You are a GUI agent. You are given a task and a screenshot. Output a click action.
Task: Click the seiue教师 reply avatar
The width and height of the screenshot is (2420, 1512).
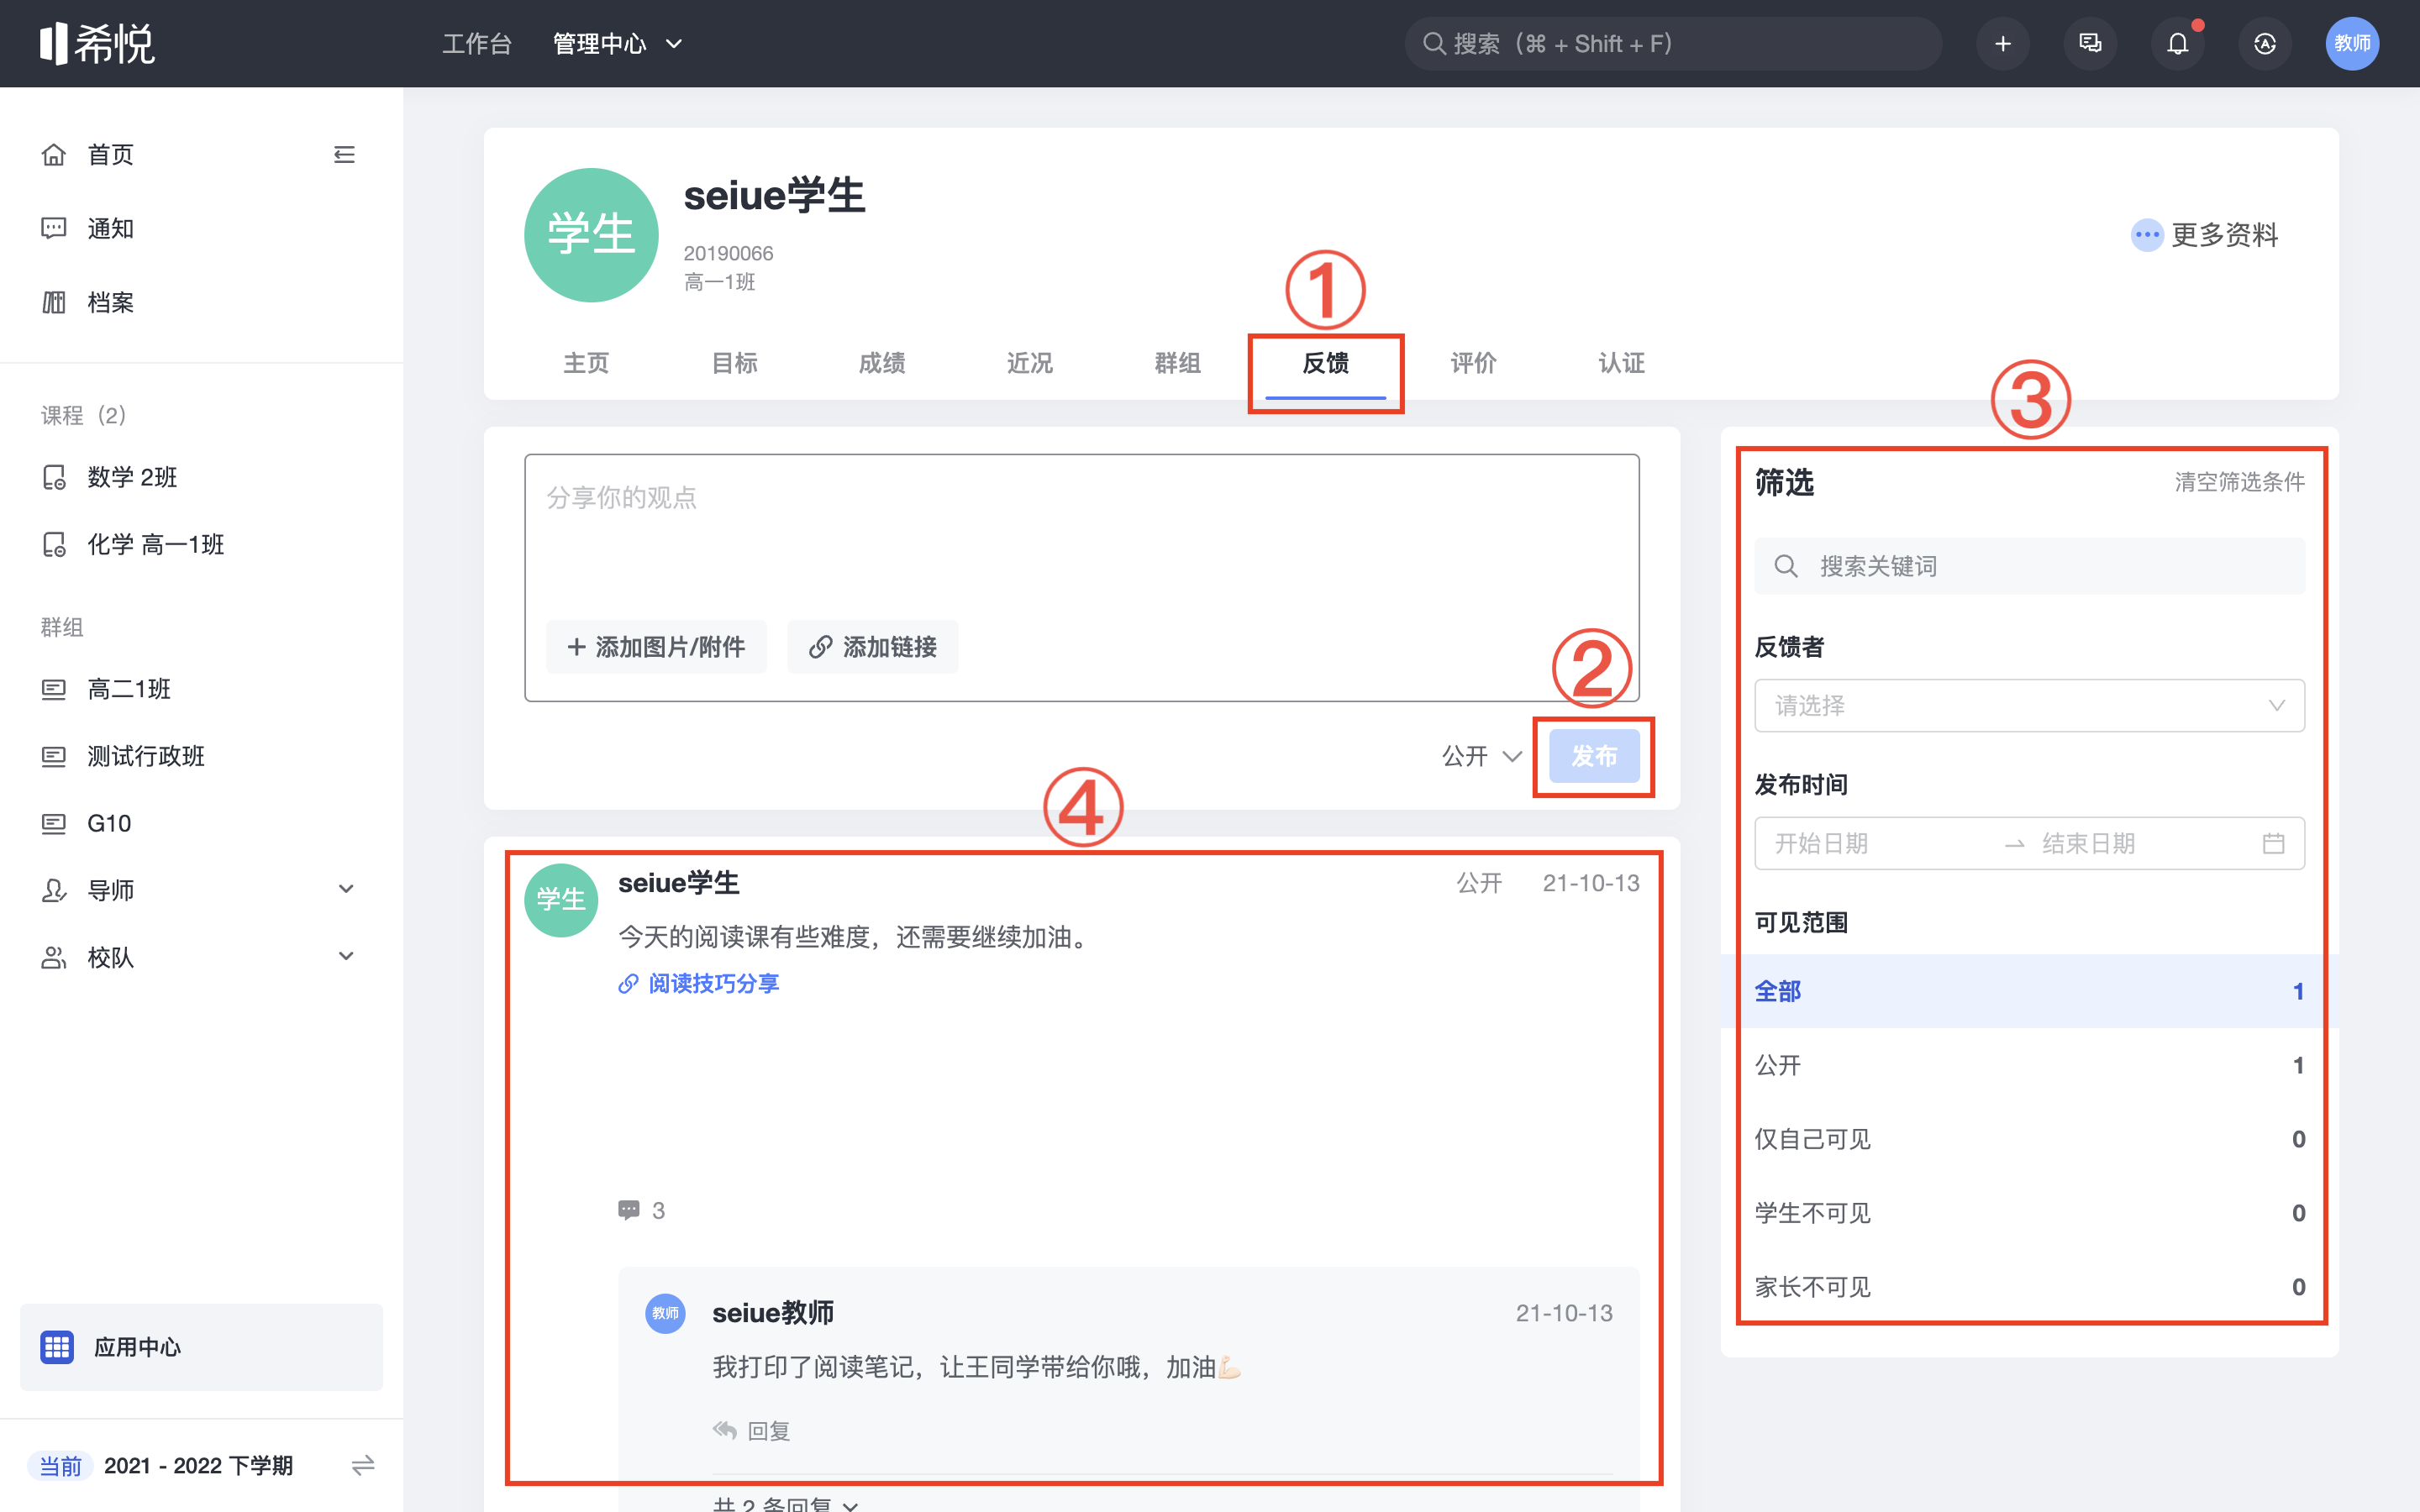[x=665, y=1313]
